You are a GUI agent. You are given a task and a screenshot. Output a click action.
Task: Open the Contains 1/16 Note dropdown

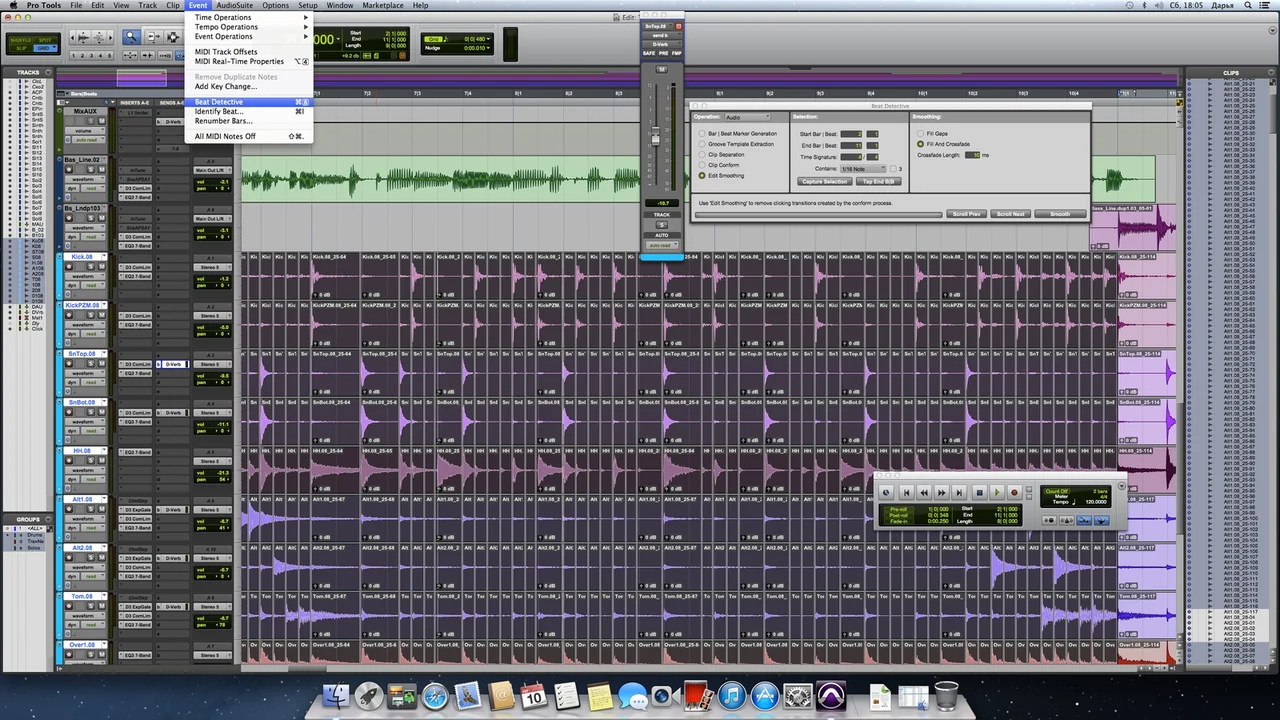863,169
